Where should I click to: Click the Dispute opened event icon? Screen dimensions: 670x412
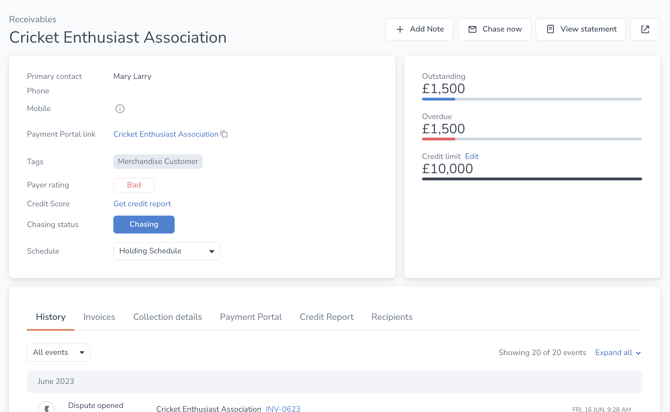(x=46, y=407)
